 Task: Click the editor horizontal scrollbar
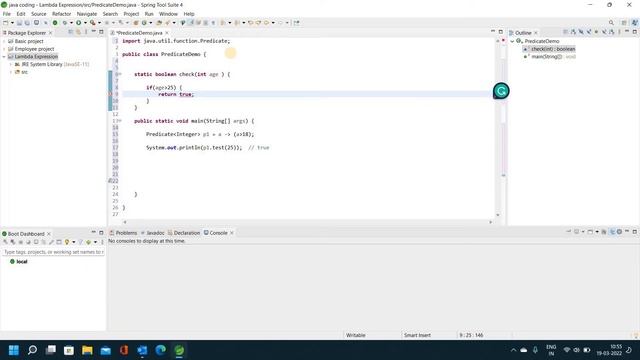pyautogui.click(x=307, y=222)
